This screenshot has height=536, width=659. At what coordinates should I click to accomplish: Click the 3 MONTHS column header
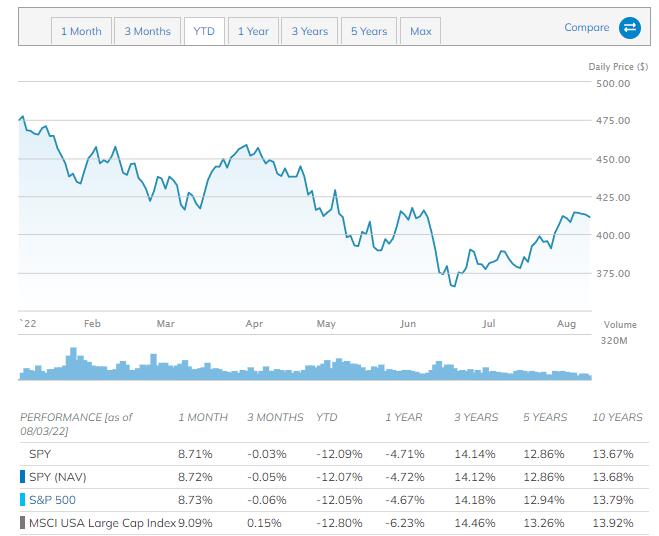click(275, 417)
